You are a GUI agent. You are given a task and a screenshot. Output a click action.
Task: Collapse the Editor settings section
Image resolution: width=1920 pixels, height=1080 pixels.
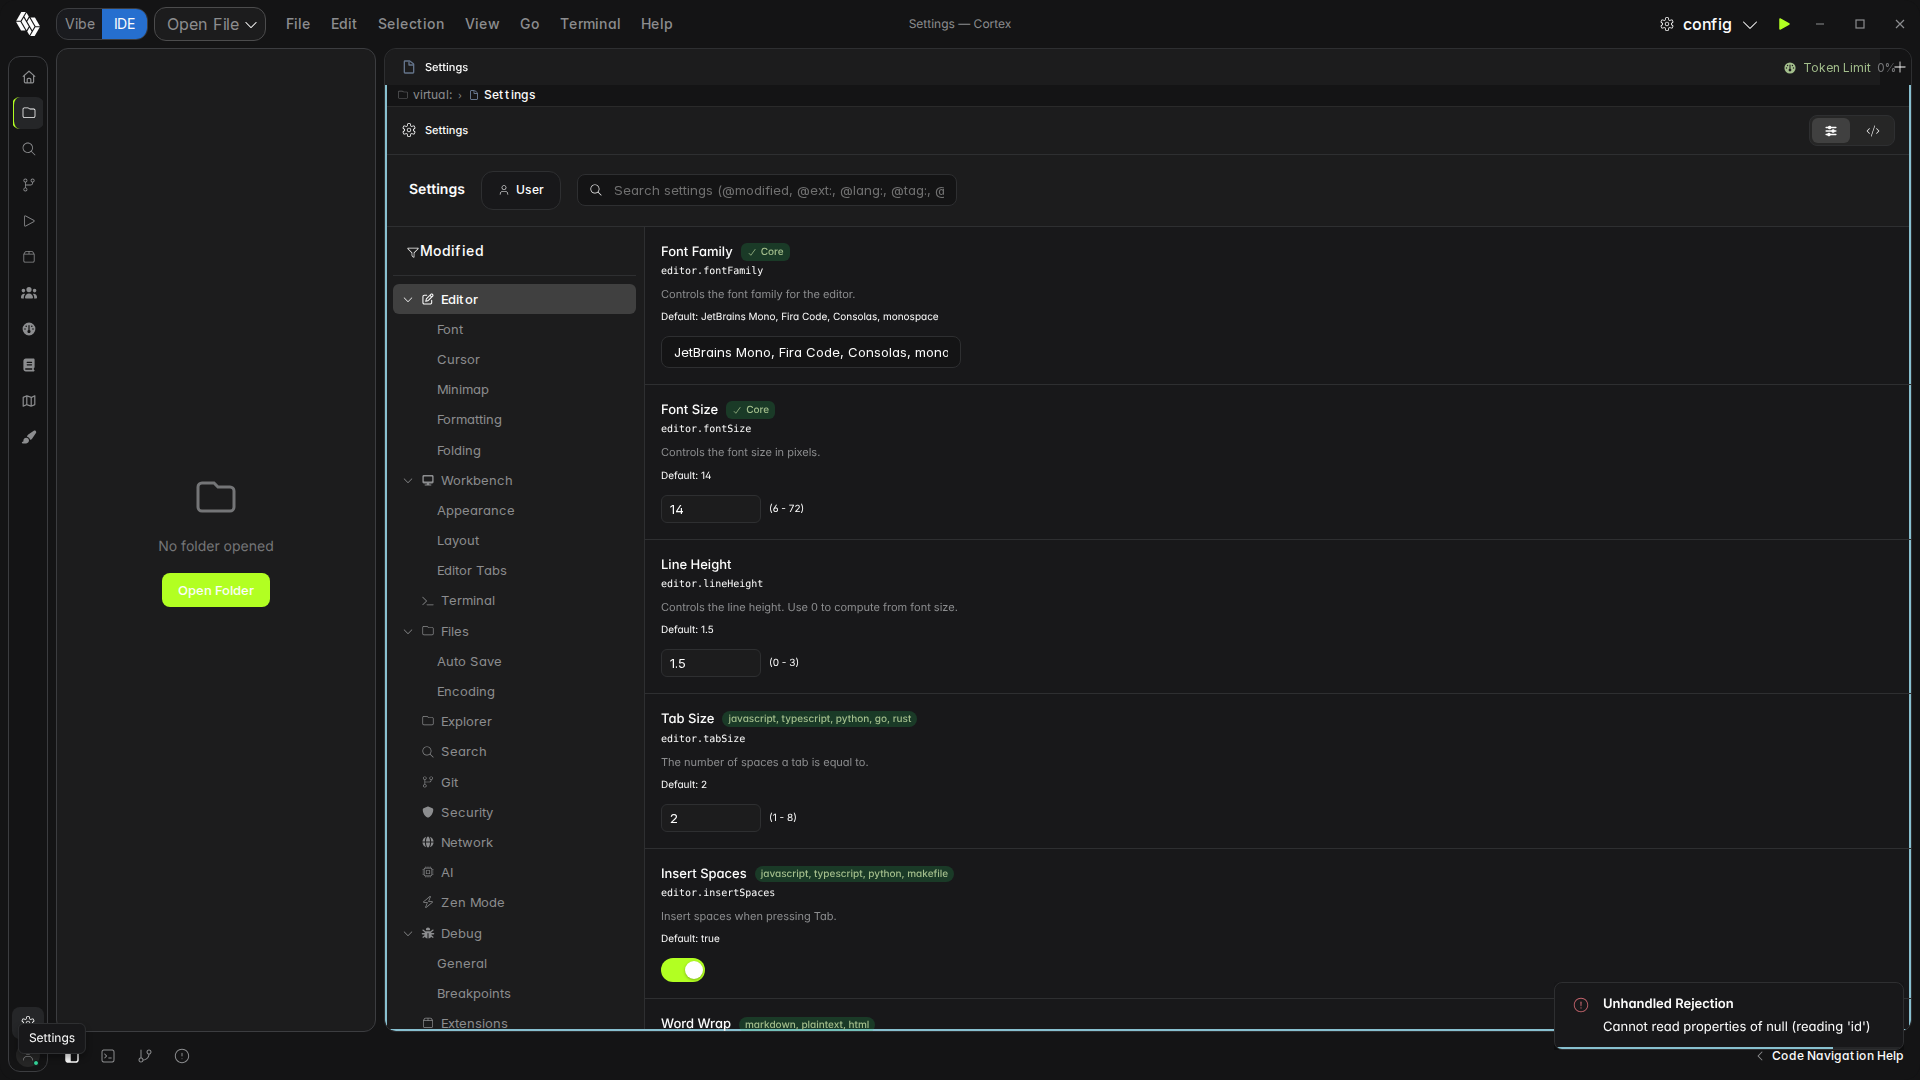click(x=408, y=300)
